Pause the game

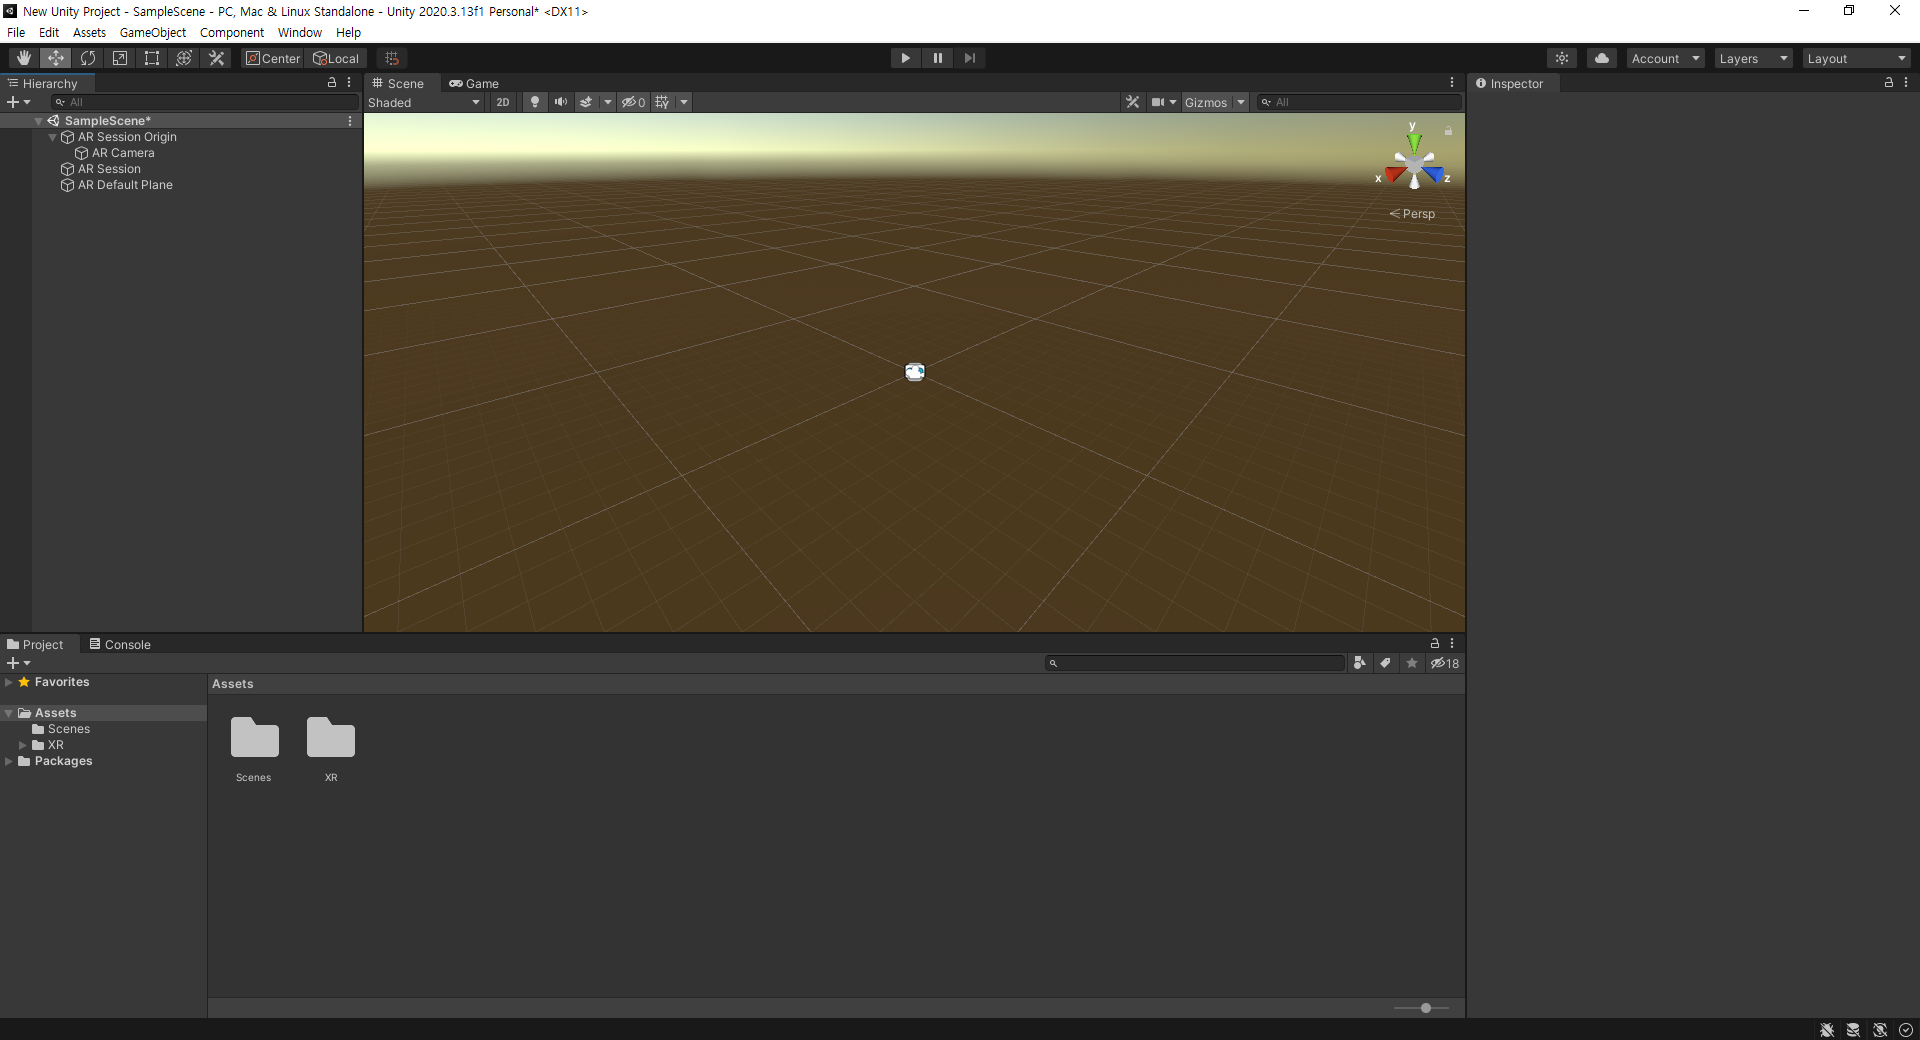pyautogui.click(x=938, y=58)
